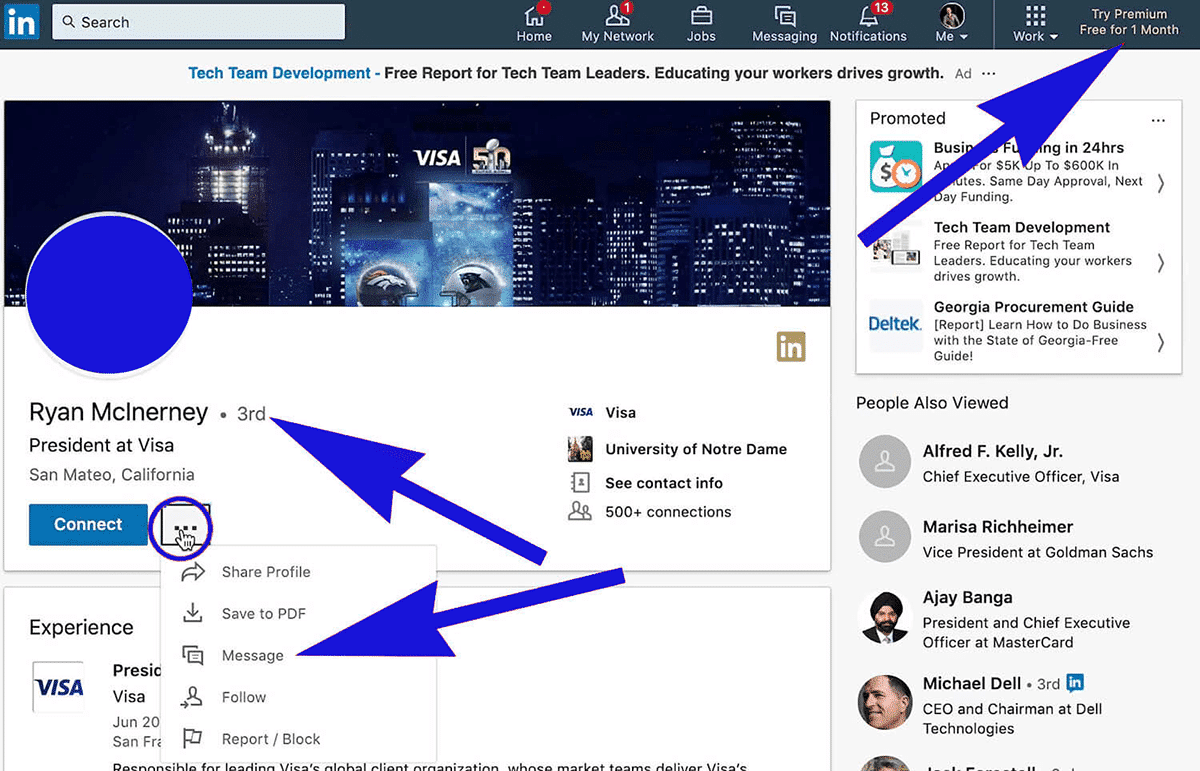This screenshot has height=771, width=1200.
Task: Click the Report flag icon
Action: 193,740
